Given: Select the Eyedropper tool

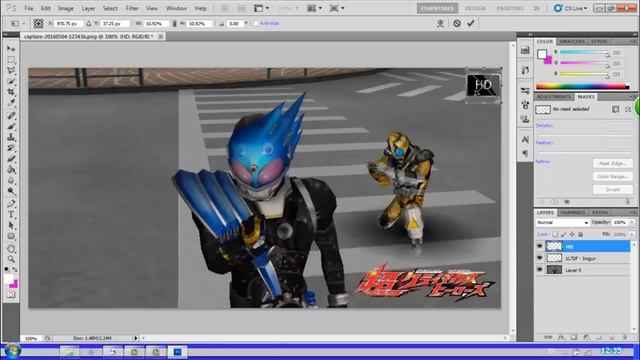Looking at the screenshot, I should (11, 104).
